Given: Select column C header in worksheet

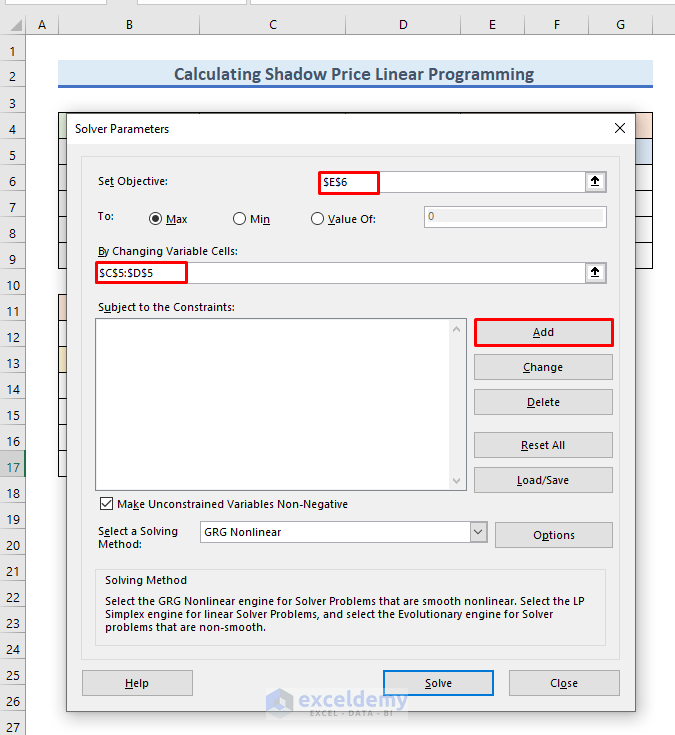Looking at the screenshot, I should click(273, 25).
